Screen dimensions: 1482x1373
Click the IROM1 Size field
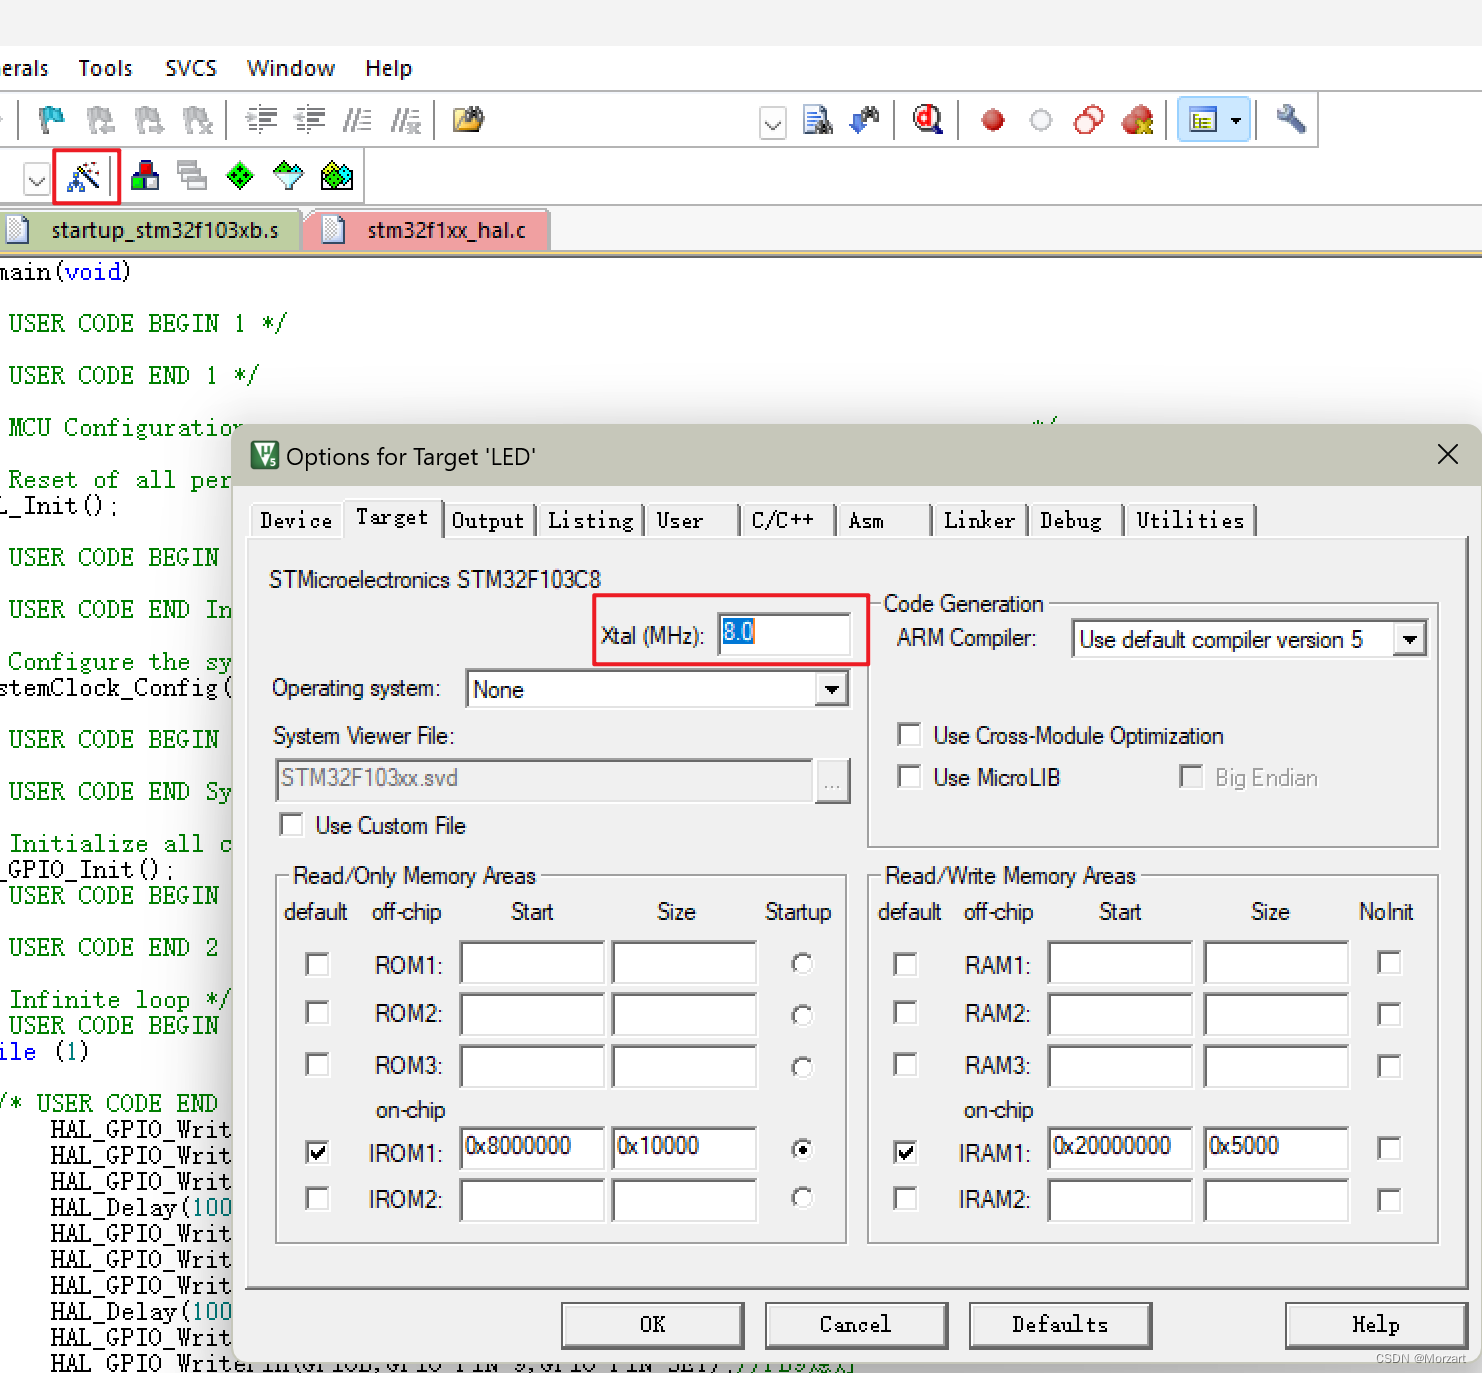coord(684,1147)
